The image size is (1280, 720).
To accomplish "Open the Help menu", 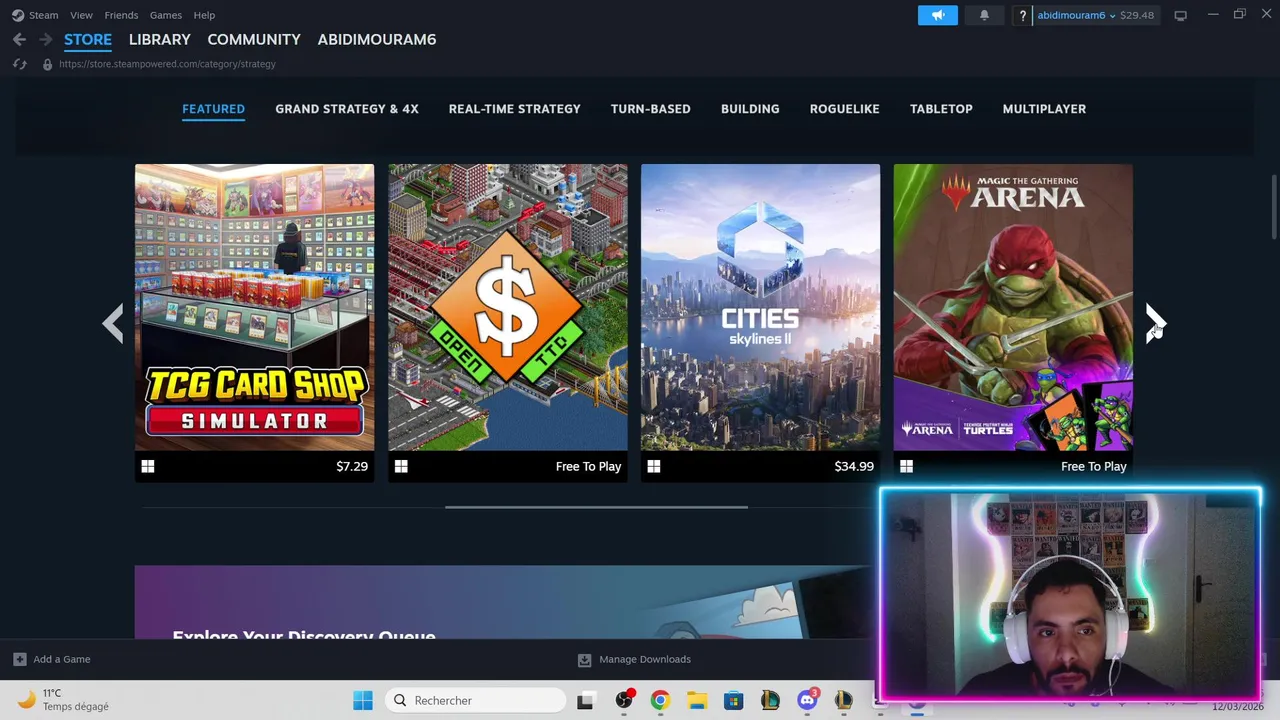I will (x=204, y=15).
